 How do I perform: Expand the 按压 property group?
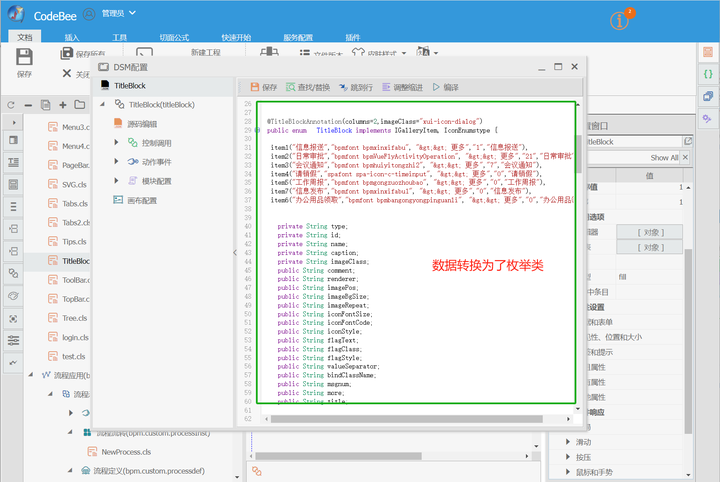click(x=568, y=457)
